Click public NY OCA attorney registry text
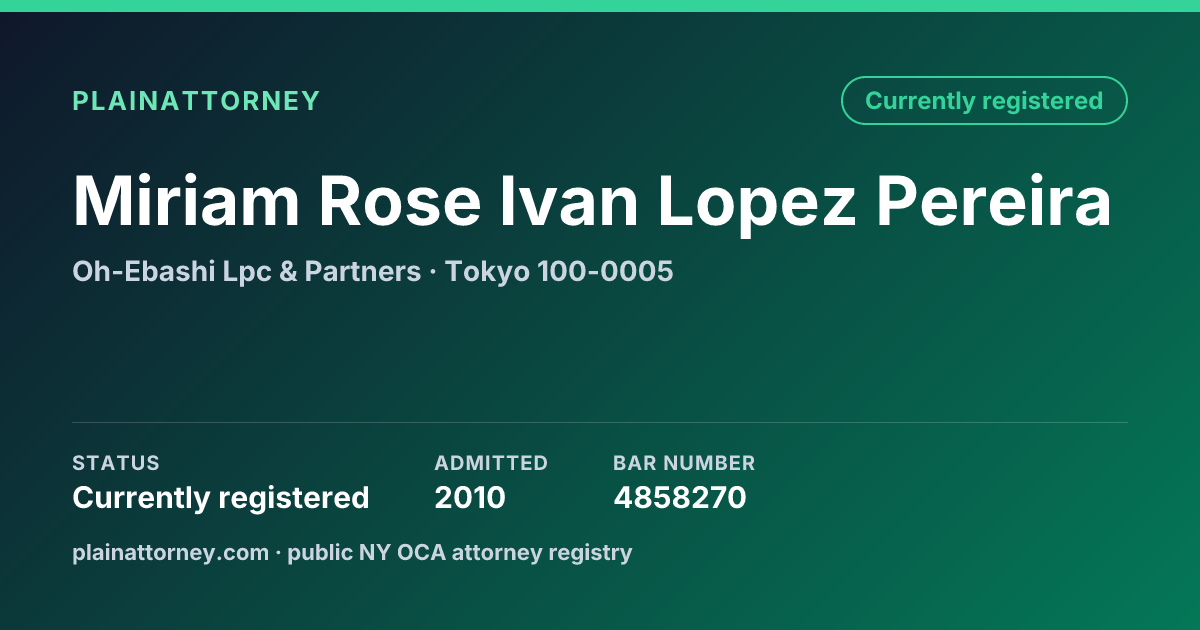This screenshot has width=1200, height=630. pyautogui.click(x=460, y=552)
